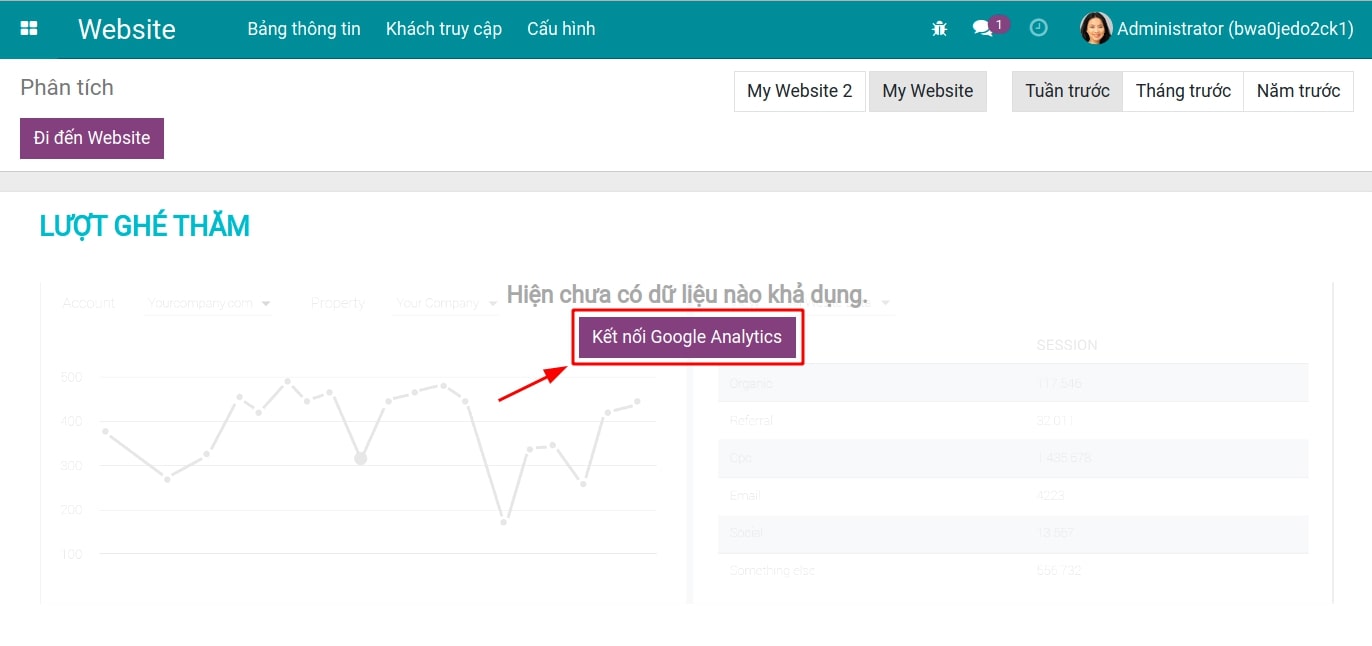This screenshot has height=646, width=1372.
Task: Open conversations via the chat bubble icon
Action: click(x=982, y=27)
